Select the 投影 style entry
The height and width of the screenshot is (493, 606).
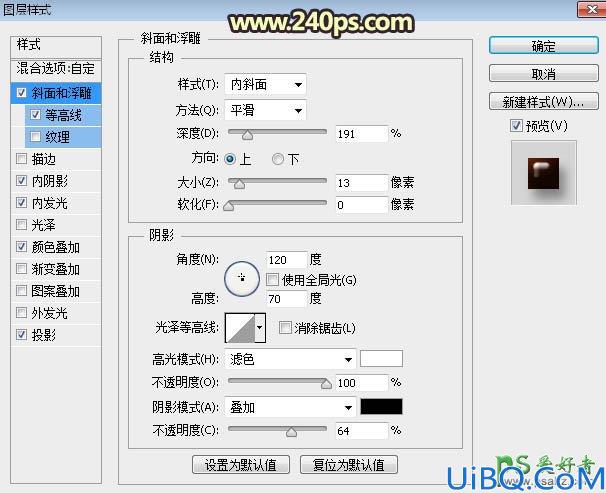tap(56, 335)
